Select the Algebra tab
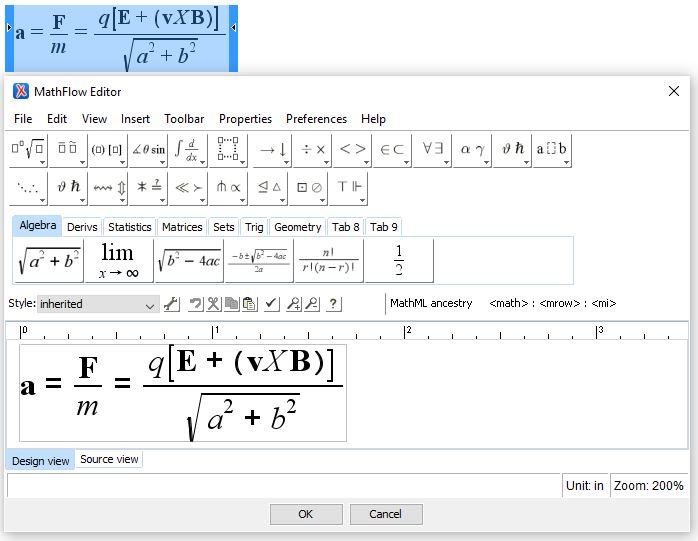Screen dimensions: 698x541 coord(37,226)
